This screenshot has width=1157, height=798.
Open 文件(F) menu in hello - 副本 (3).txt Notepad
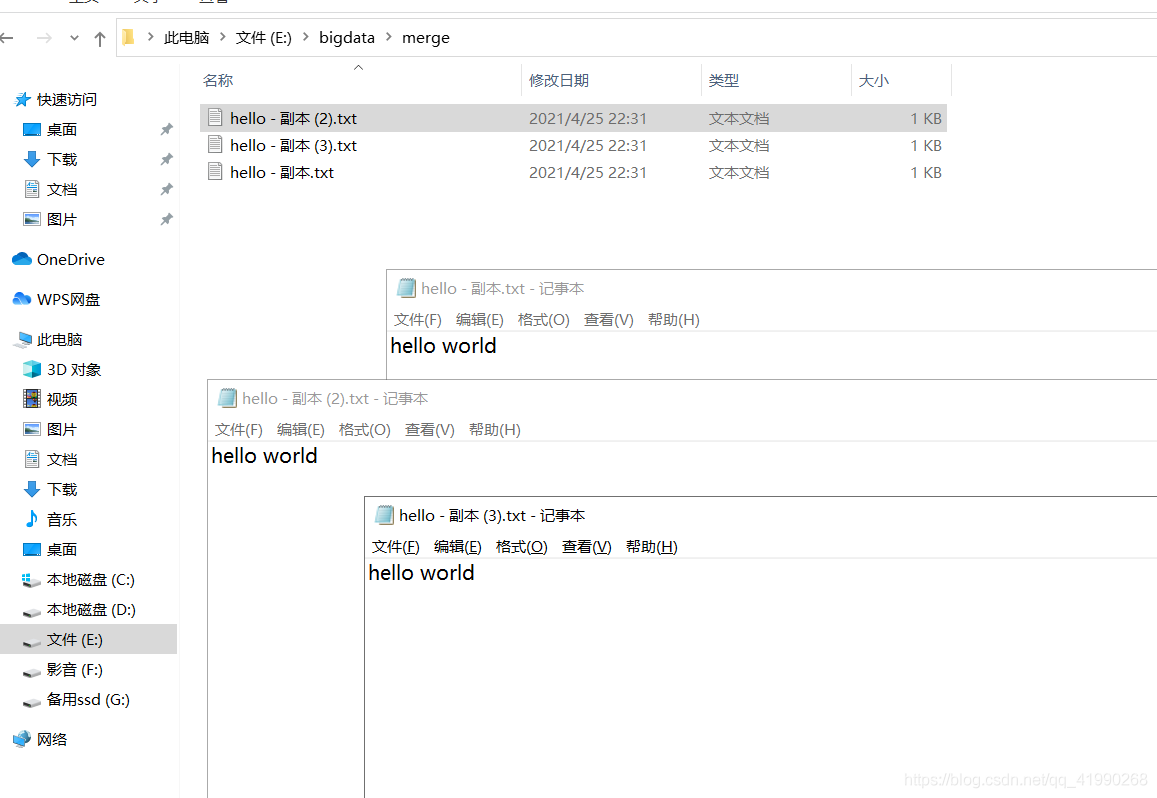coord(396,547)
